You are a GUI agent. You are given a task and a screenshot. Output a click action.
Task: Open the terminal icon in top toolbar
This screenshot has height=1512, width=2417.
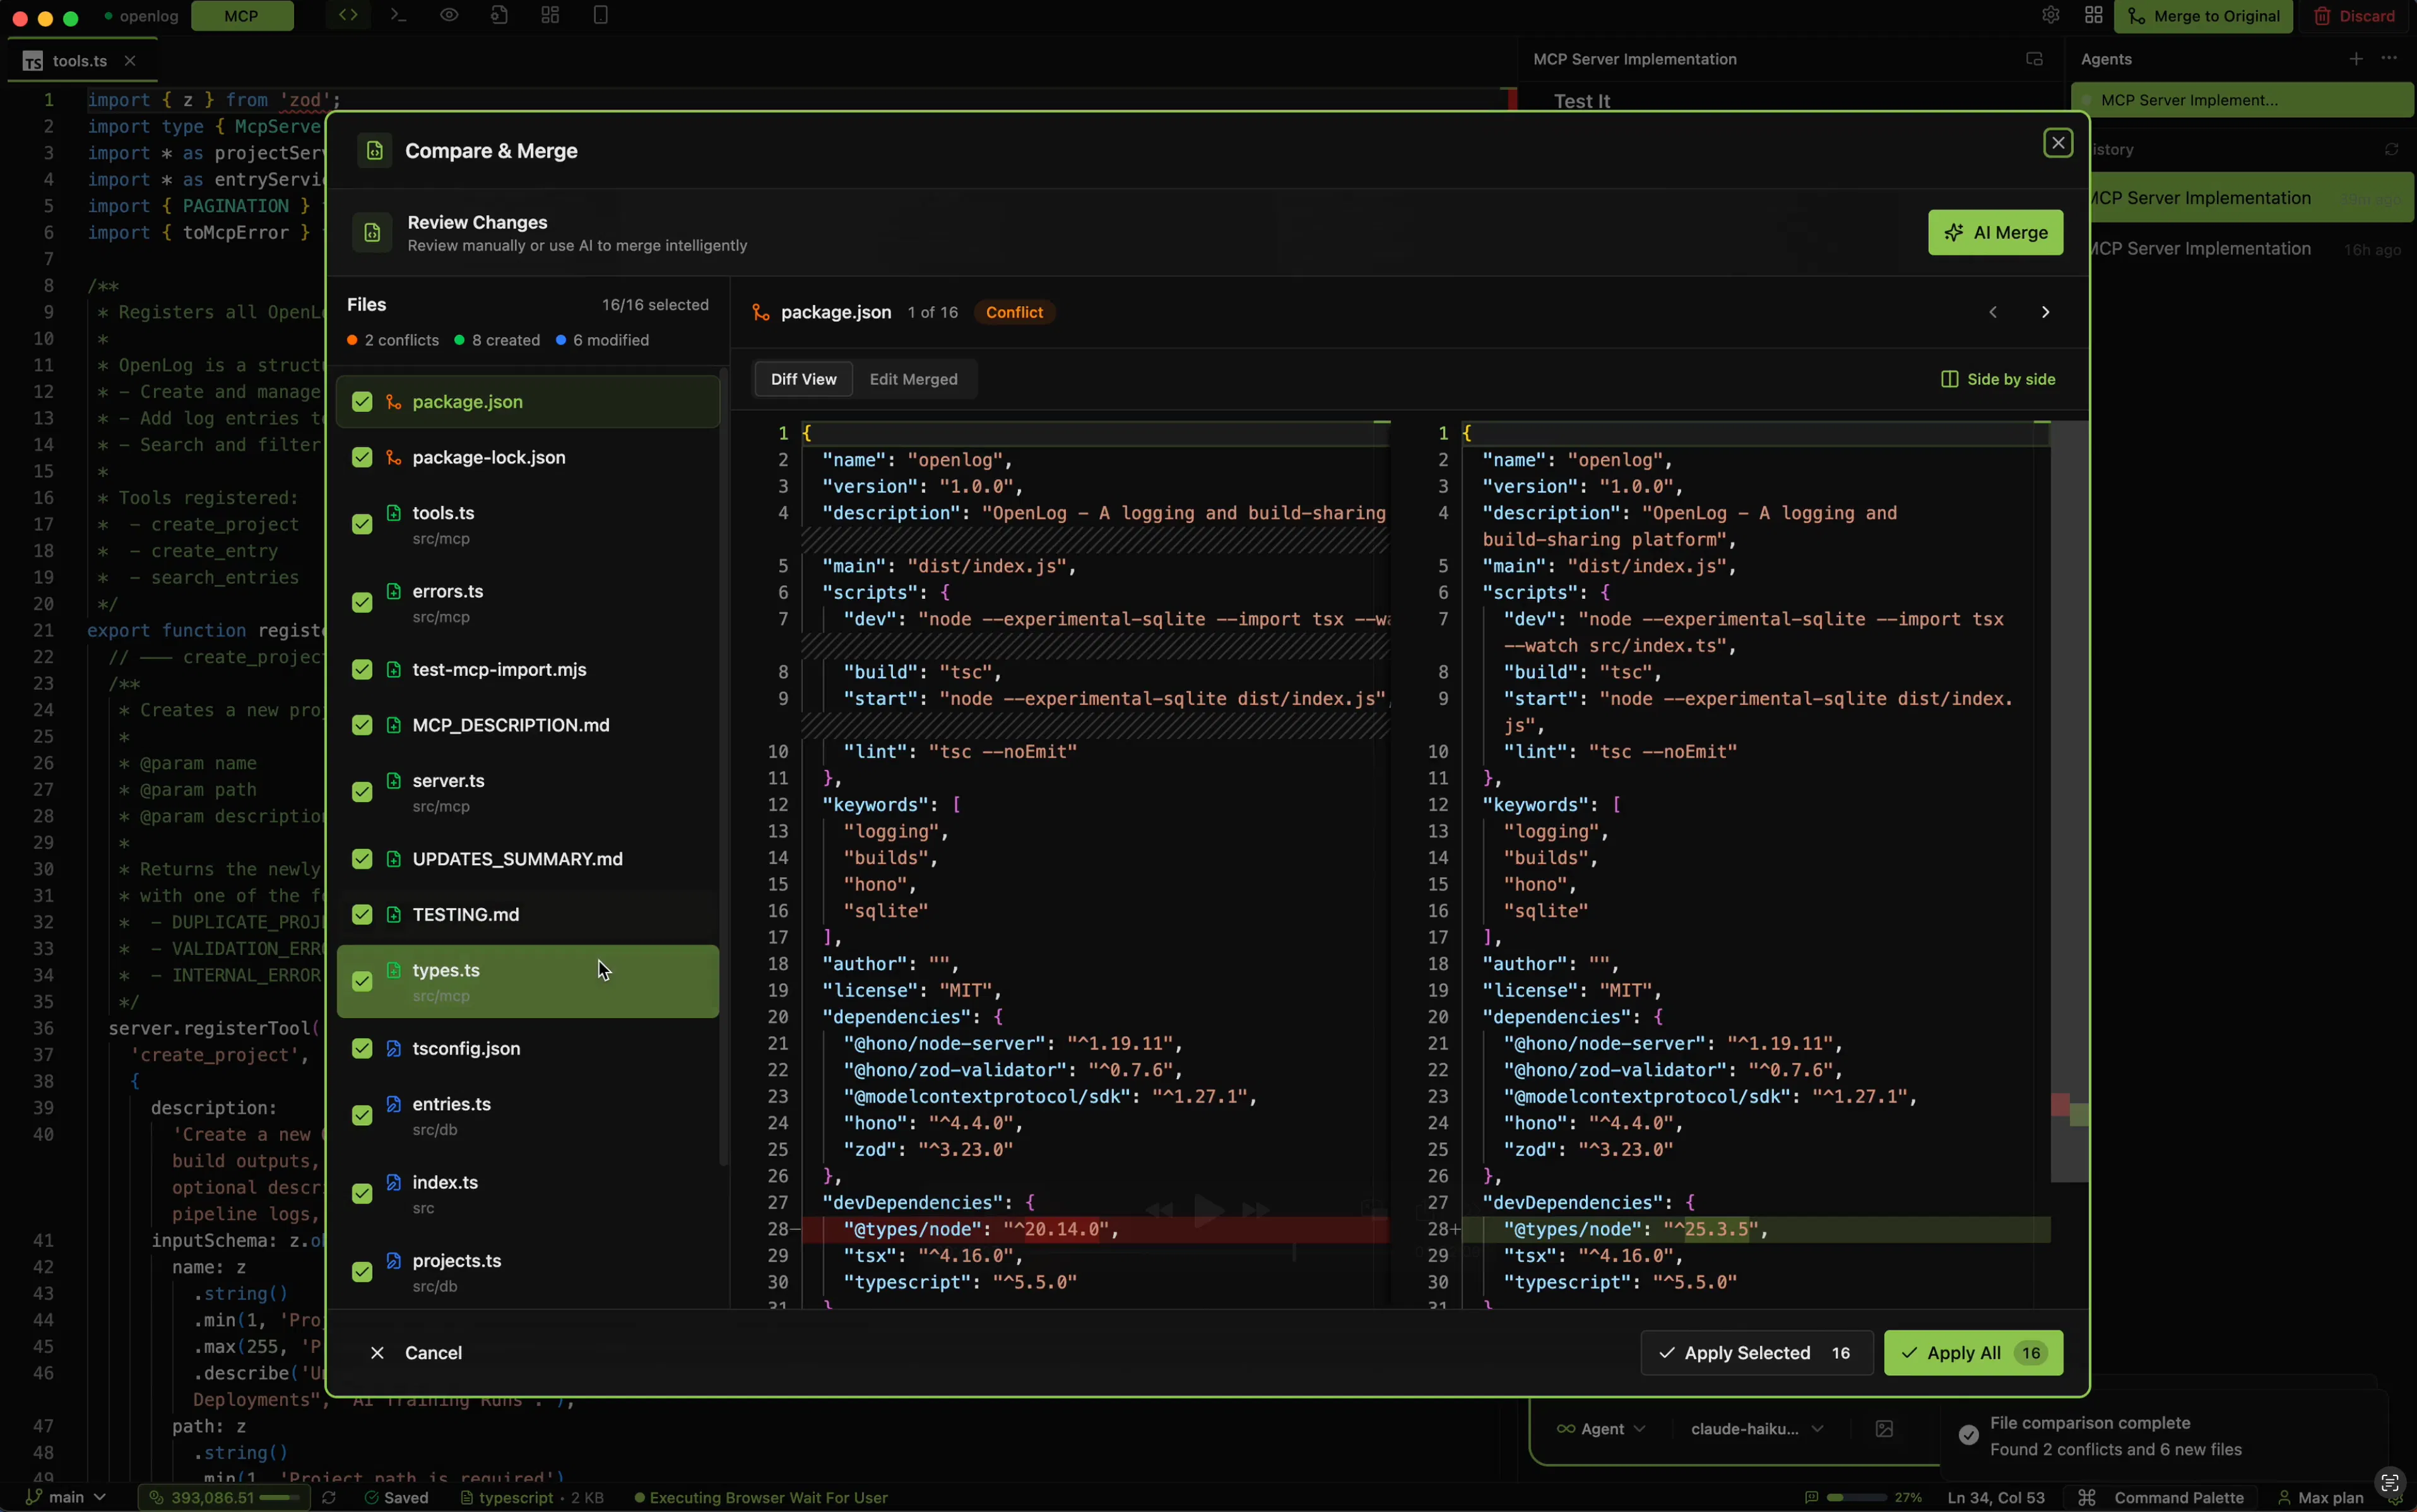click(x=398, y=15)
